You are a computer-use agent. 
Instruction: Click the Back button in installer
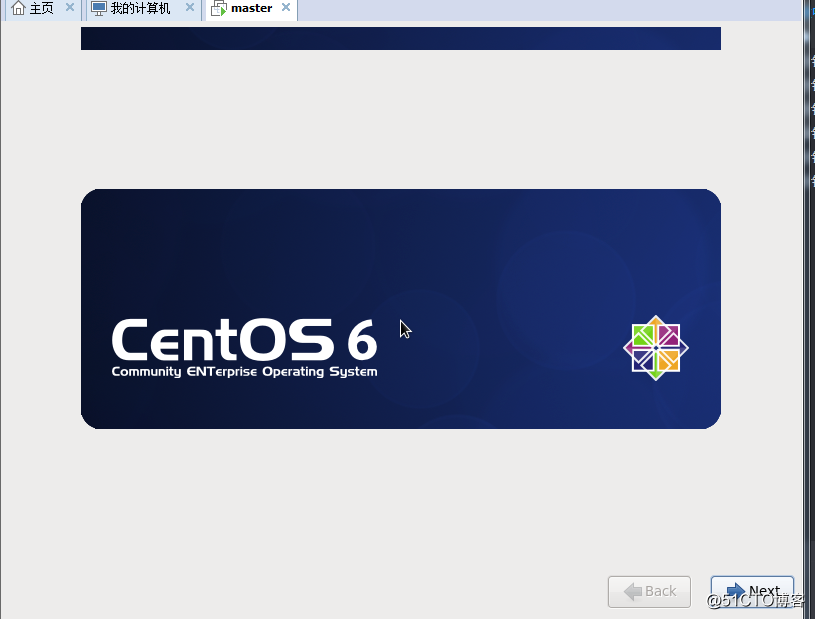[x=649, y=591]
